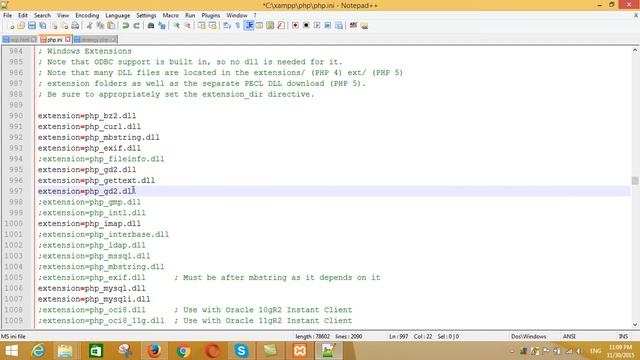Redo the last undone edit
The width and height of the screenshot is (640, 360).
coord(136,26)
